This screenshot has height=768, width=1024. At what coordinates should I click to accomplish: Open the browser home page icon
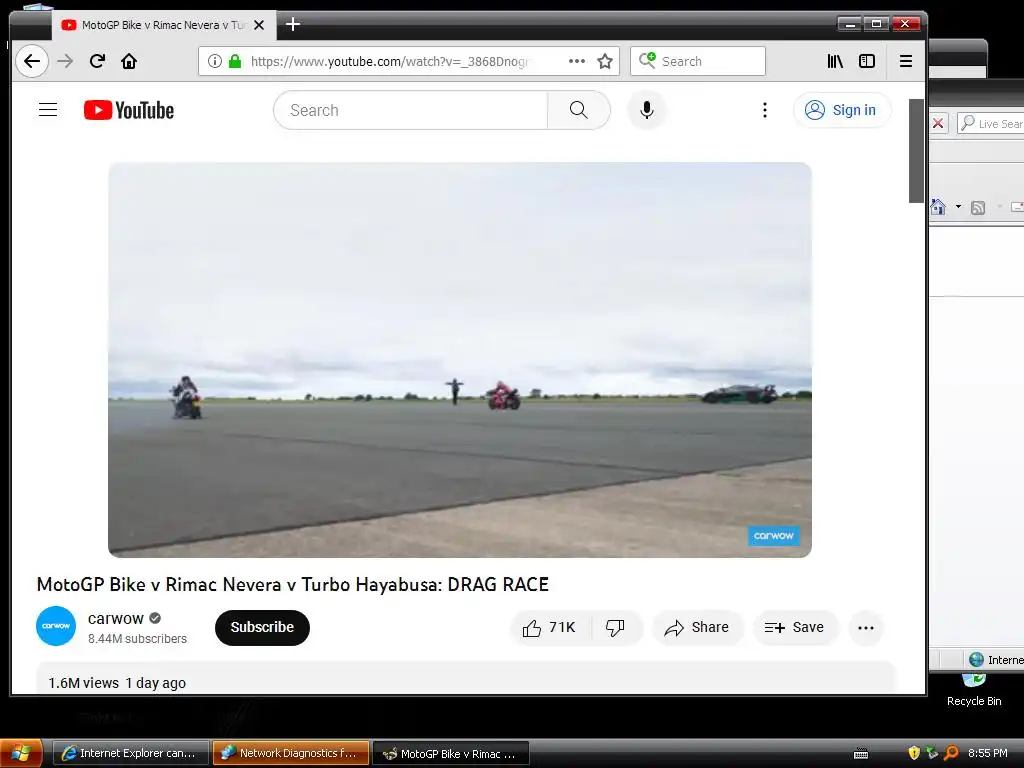pos(129,61)
